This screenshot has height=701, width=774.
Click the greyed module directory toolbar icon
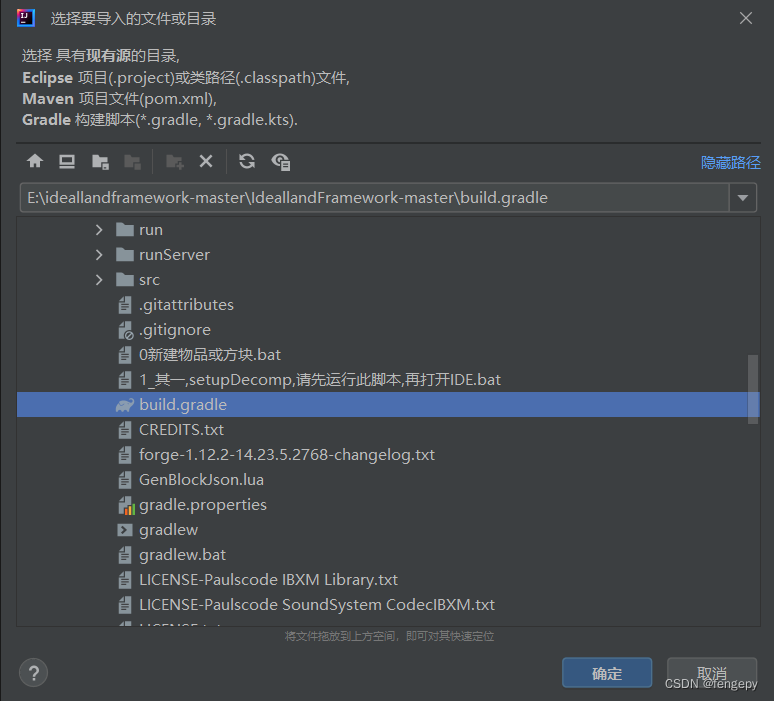pyautogui.click(x=132, y=161)
